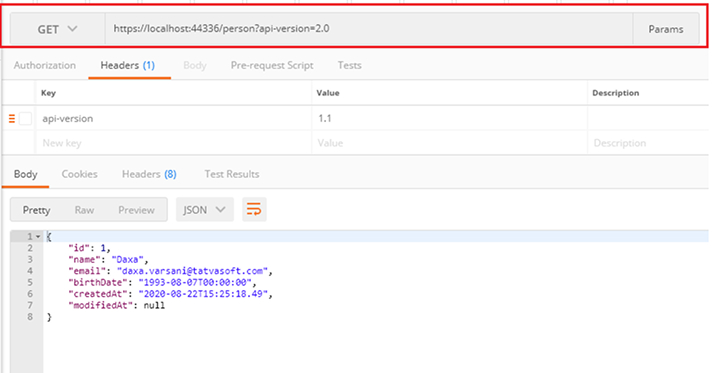
Task: Open the response Headers (8) tab
Action: point(149,174)
